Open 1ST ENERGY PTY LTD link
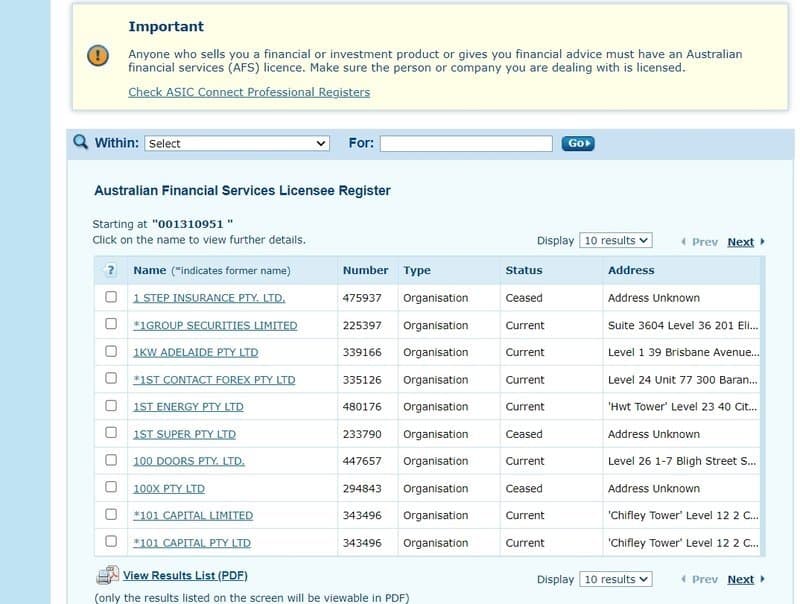800x604 pixels. [x=188, y=407]
